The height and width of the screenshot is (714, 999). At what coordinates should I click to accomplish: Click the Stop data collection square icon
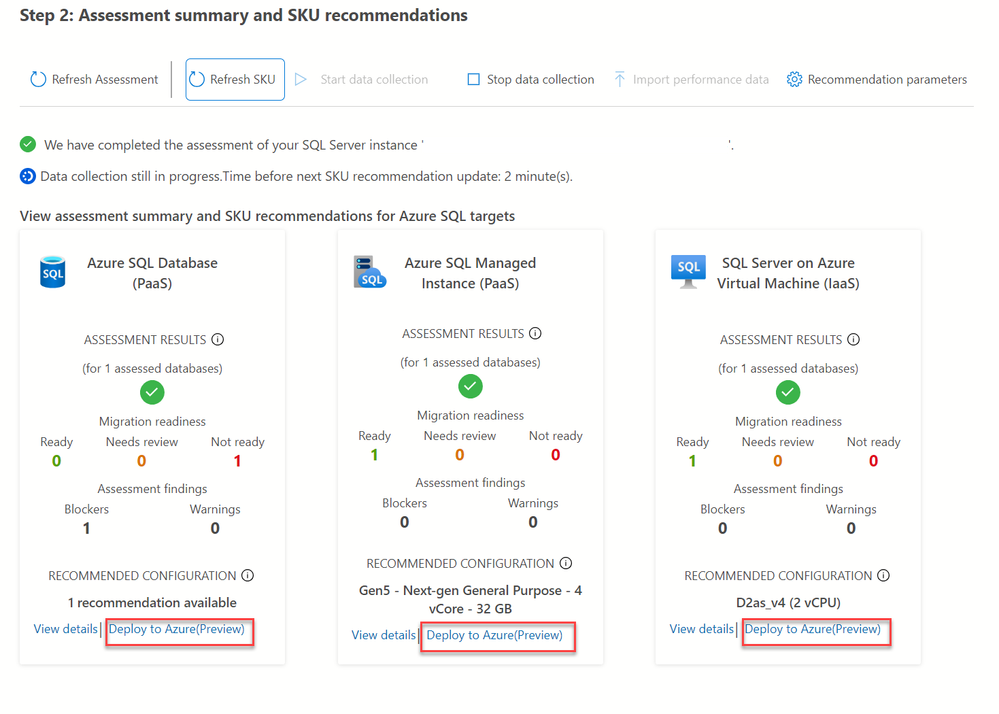473,79
